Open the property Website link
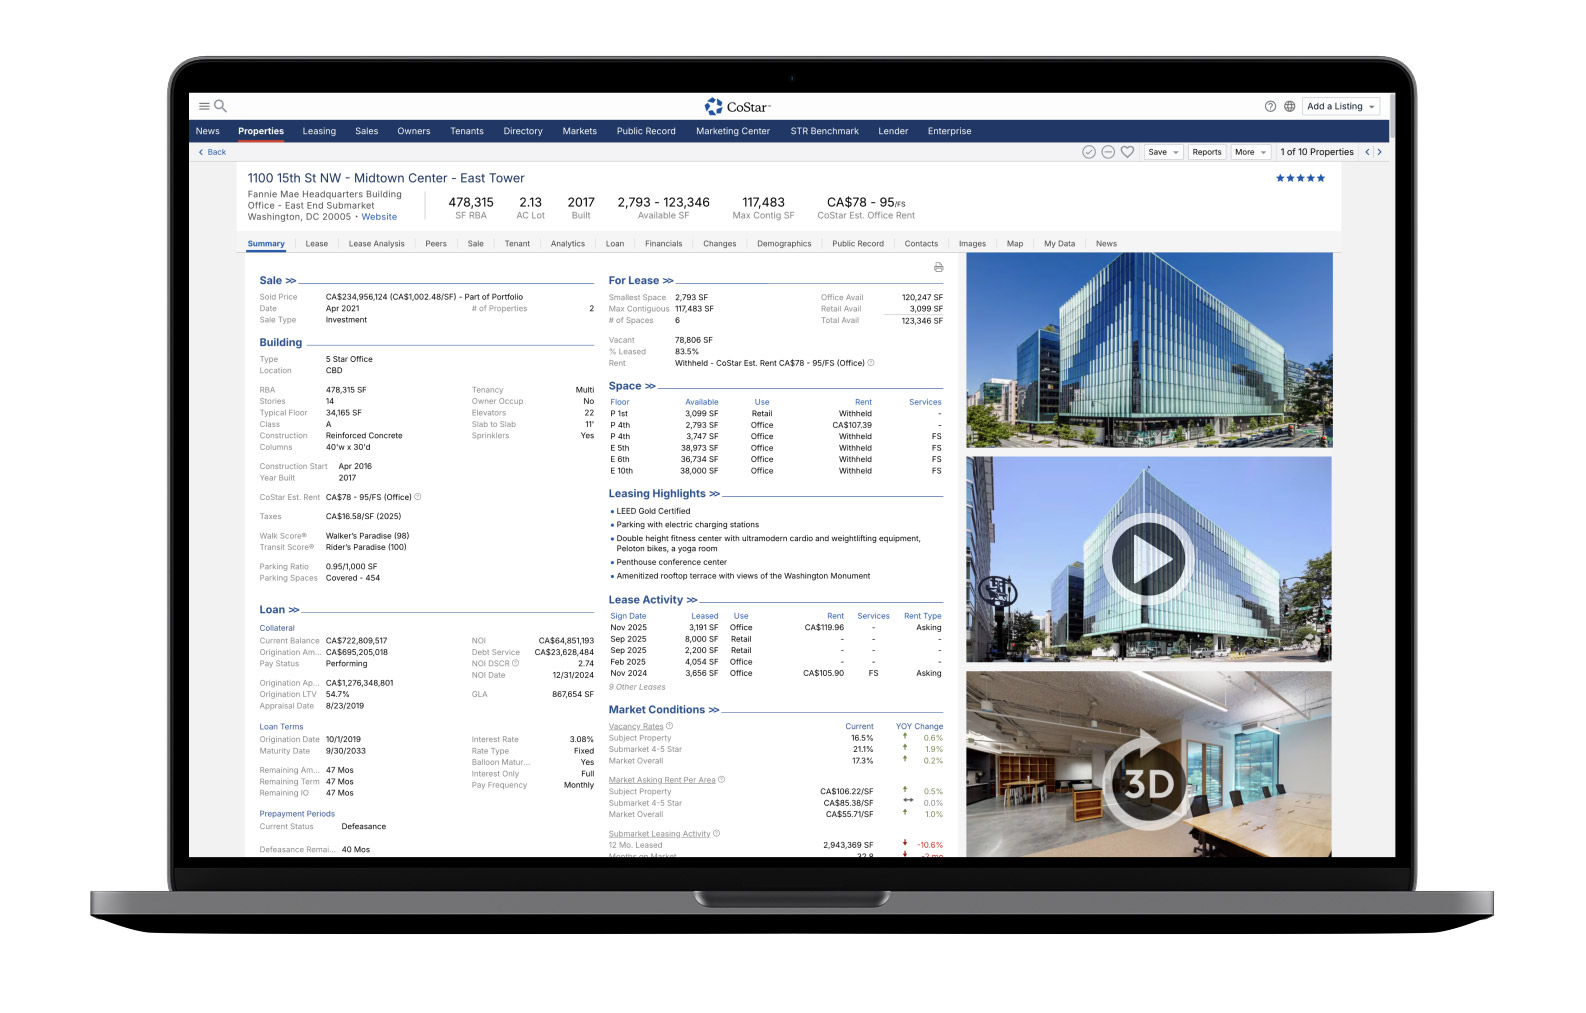Screen dimensions: 1586x1013 click(x=379, y=217)
